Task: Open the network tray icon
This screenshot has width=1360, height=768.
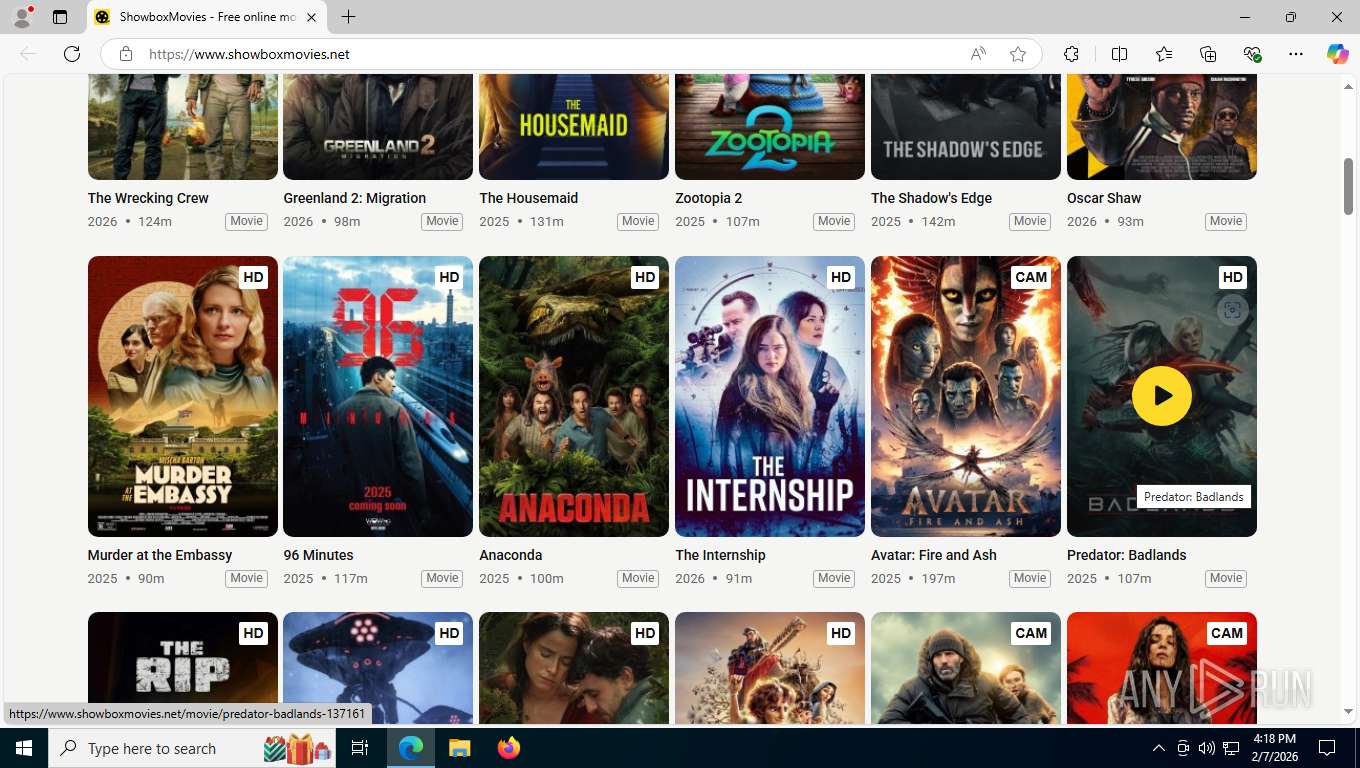Action: pyautogui.click(x=1232, y=748)
